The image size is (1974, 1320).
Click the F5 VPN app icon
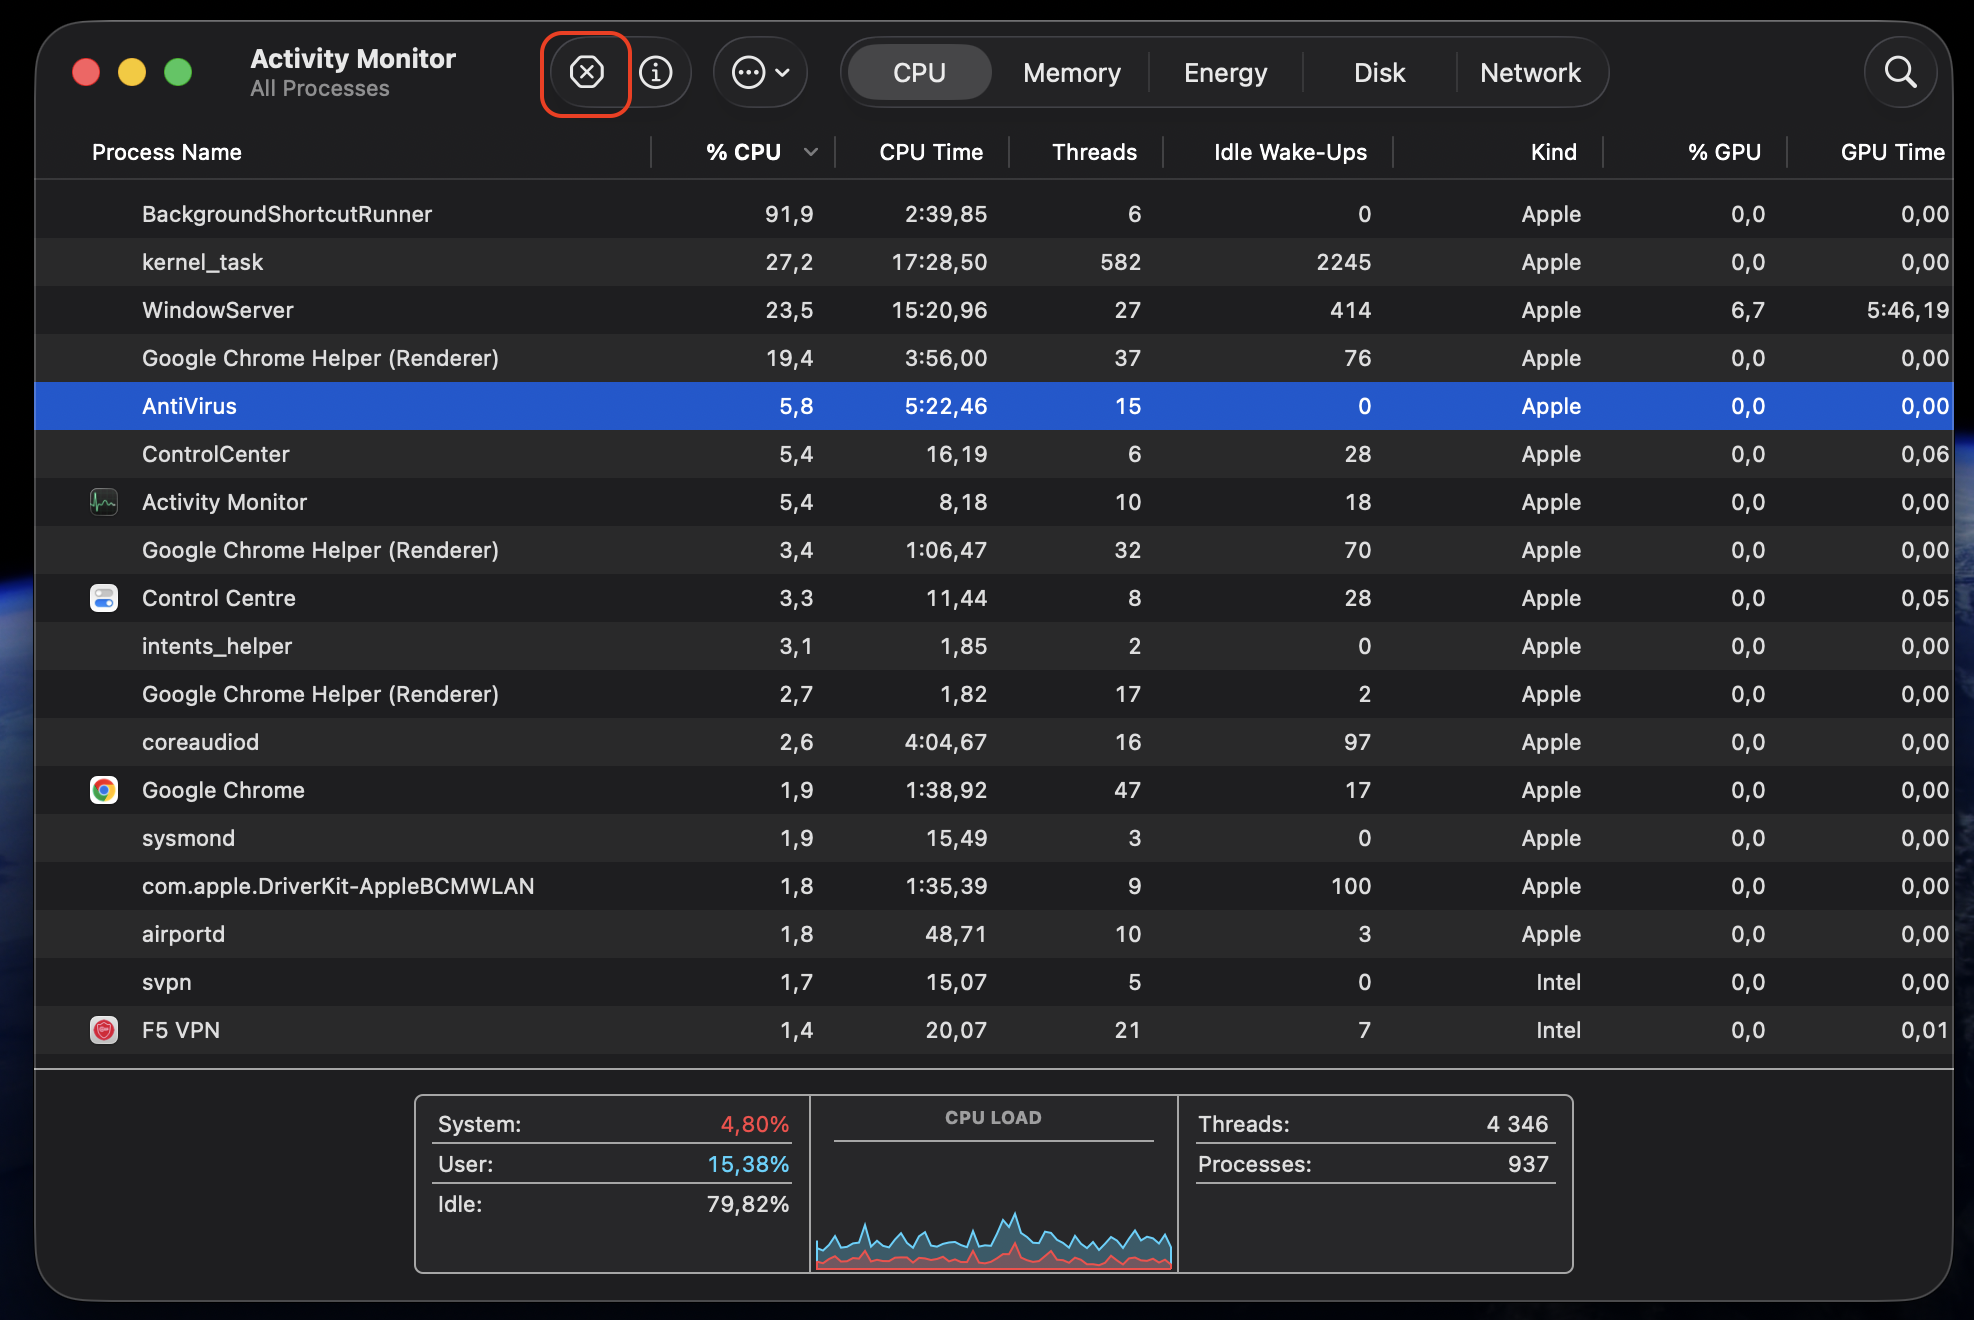tap(104, 1030)
